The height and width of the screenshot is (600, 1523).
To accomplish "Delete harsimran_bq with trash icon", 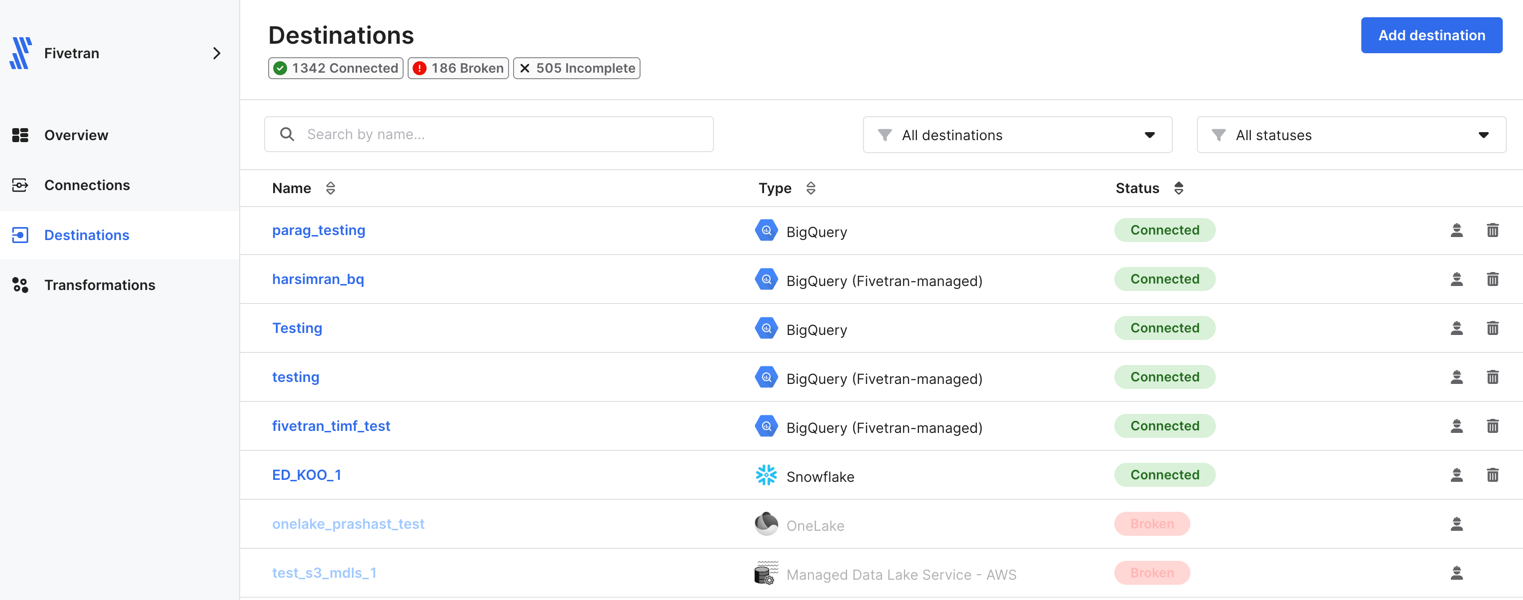I will pyautogui.click(x=1493, y=279).
